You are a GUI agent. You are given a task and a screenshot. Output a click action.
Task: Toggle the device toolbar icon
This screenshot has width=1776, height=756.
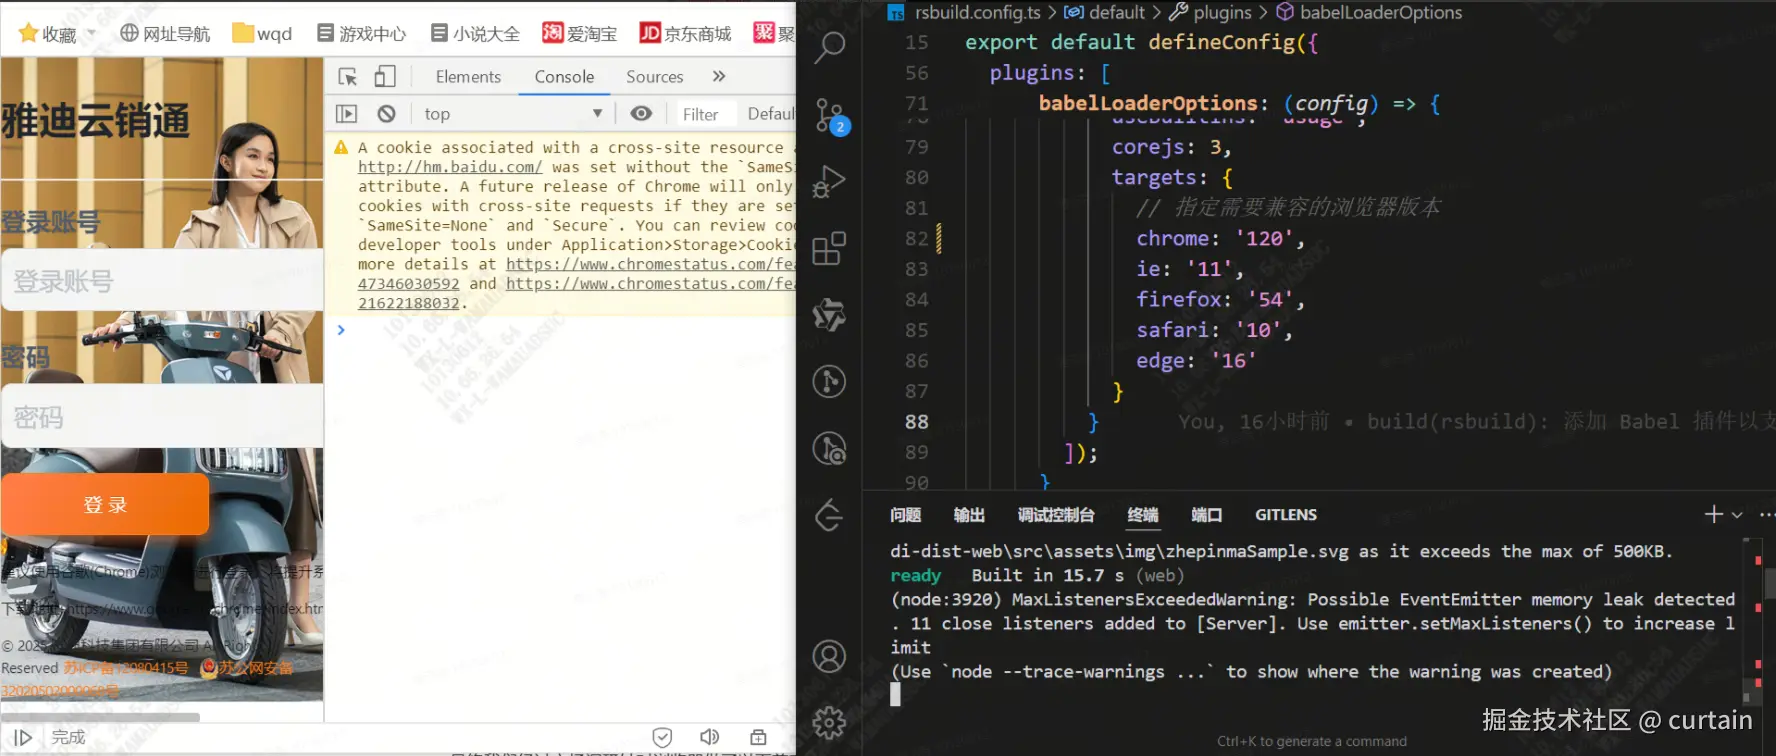(385, 77)
